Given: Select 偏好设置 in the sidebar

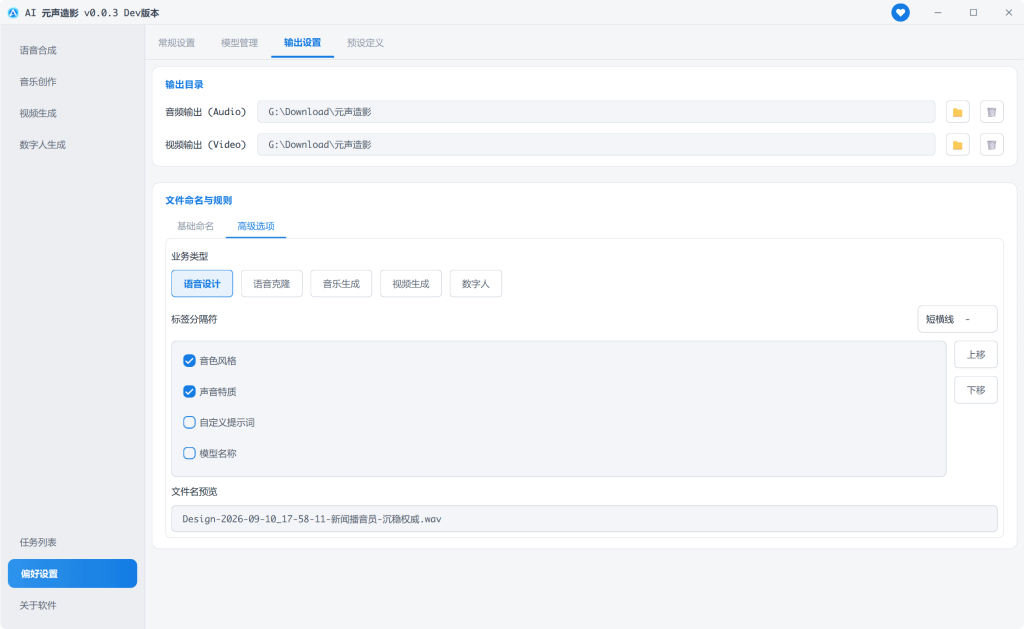Looking at the screenshot, I should click(x=72, y=573).
